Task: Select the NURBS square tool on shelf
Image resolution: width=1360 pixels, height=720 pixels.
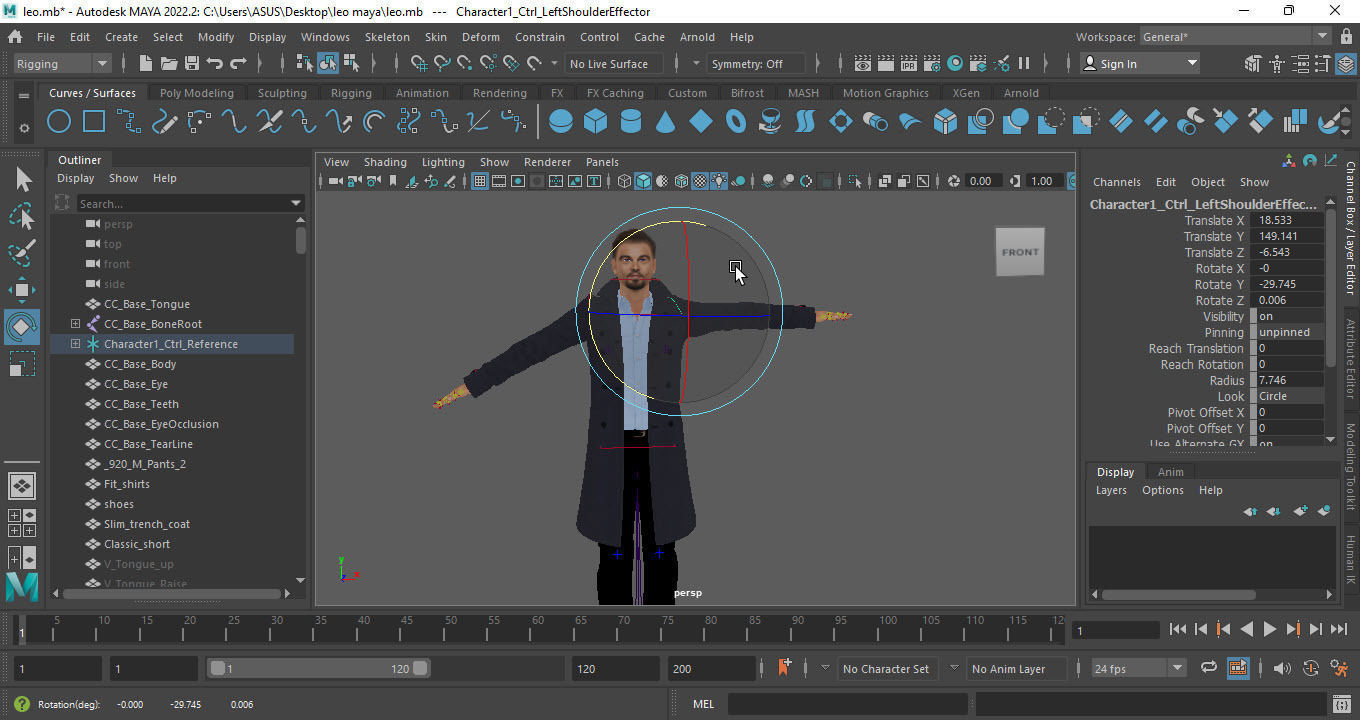Action: [x=94, y=122]
